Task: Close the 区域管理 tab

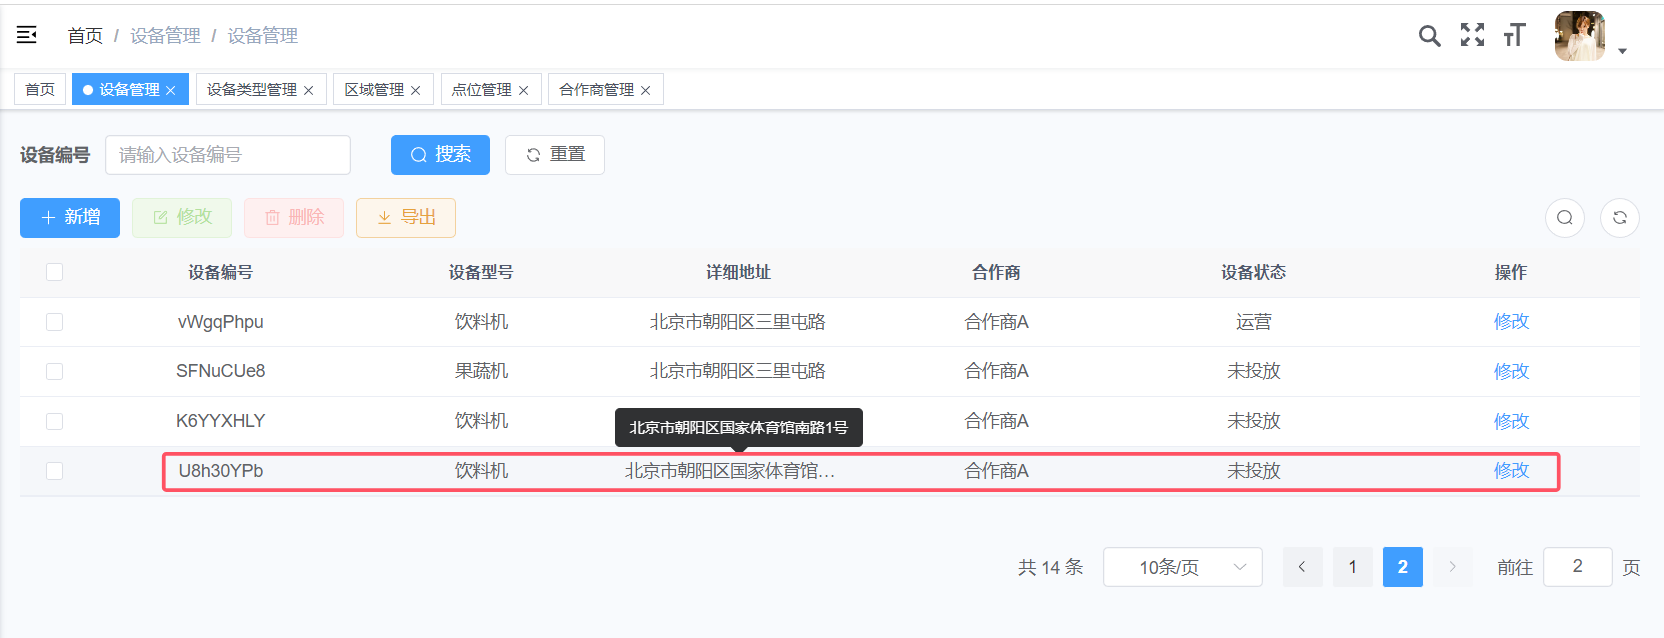Action: point(416,90)
